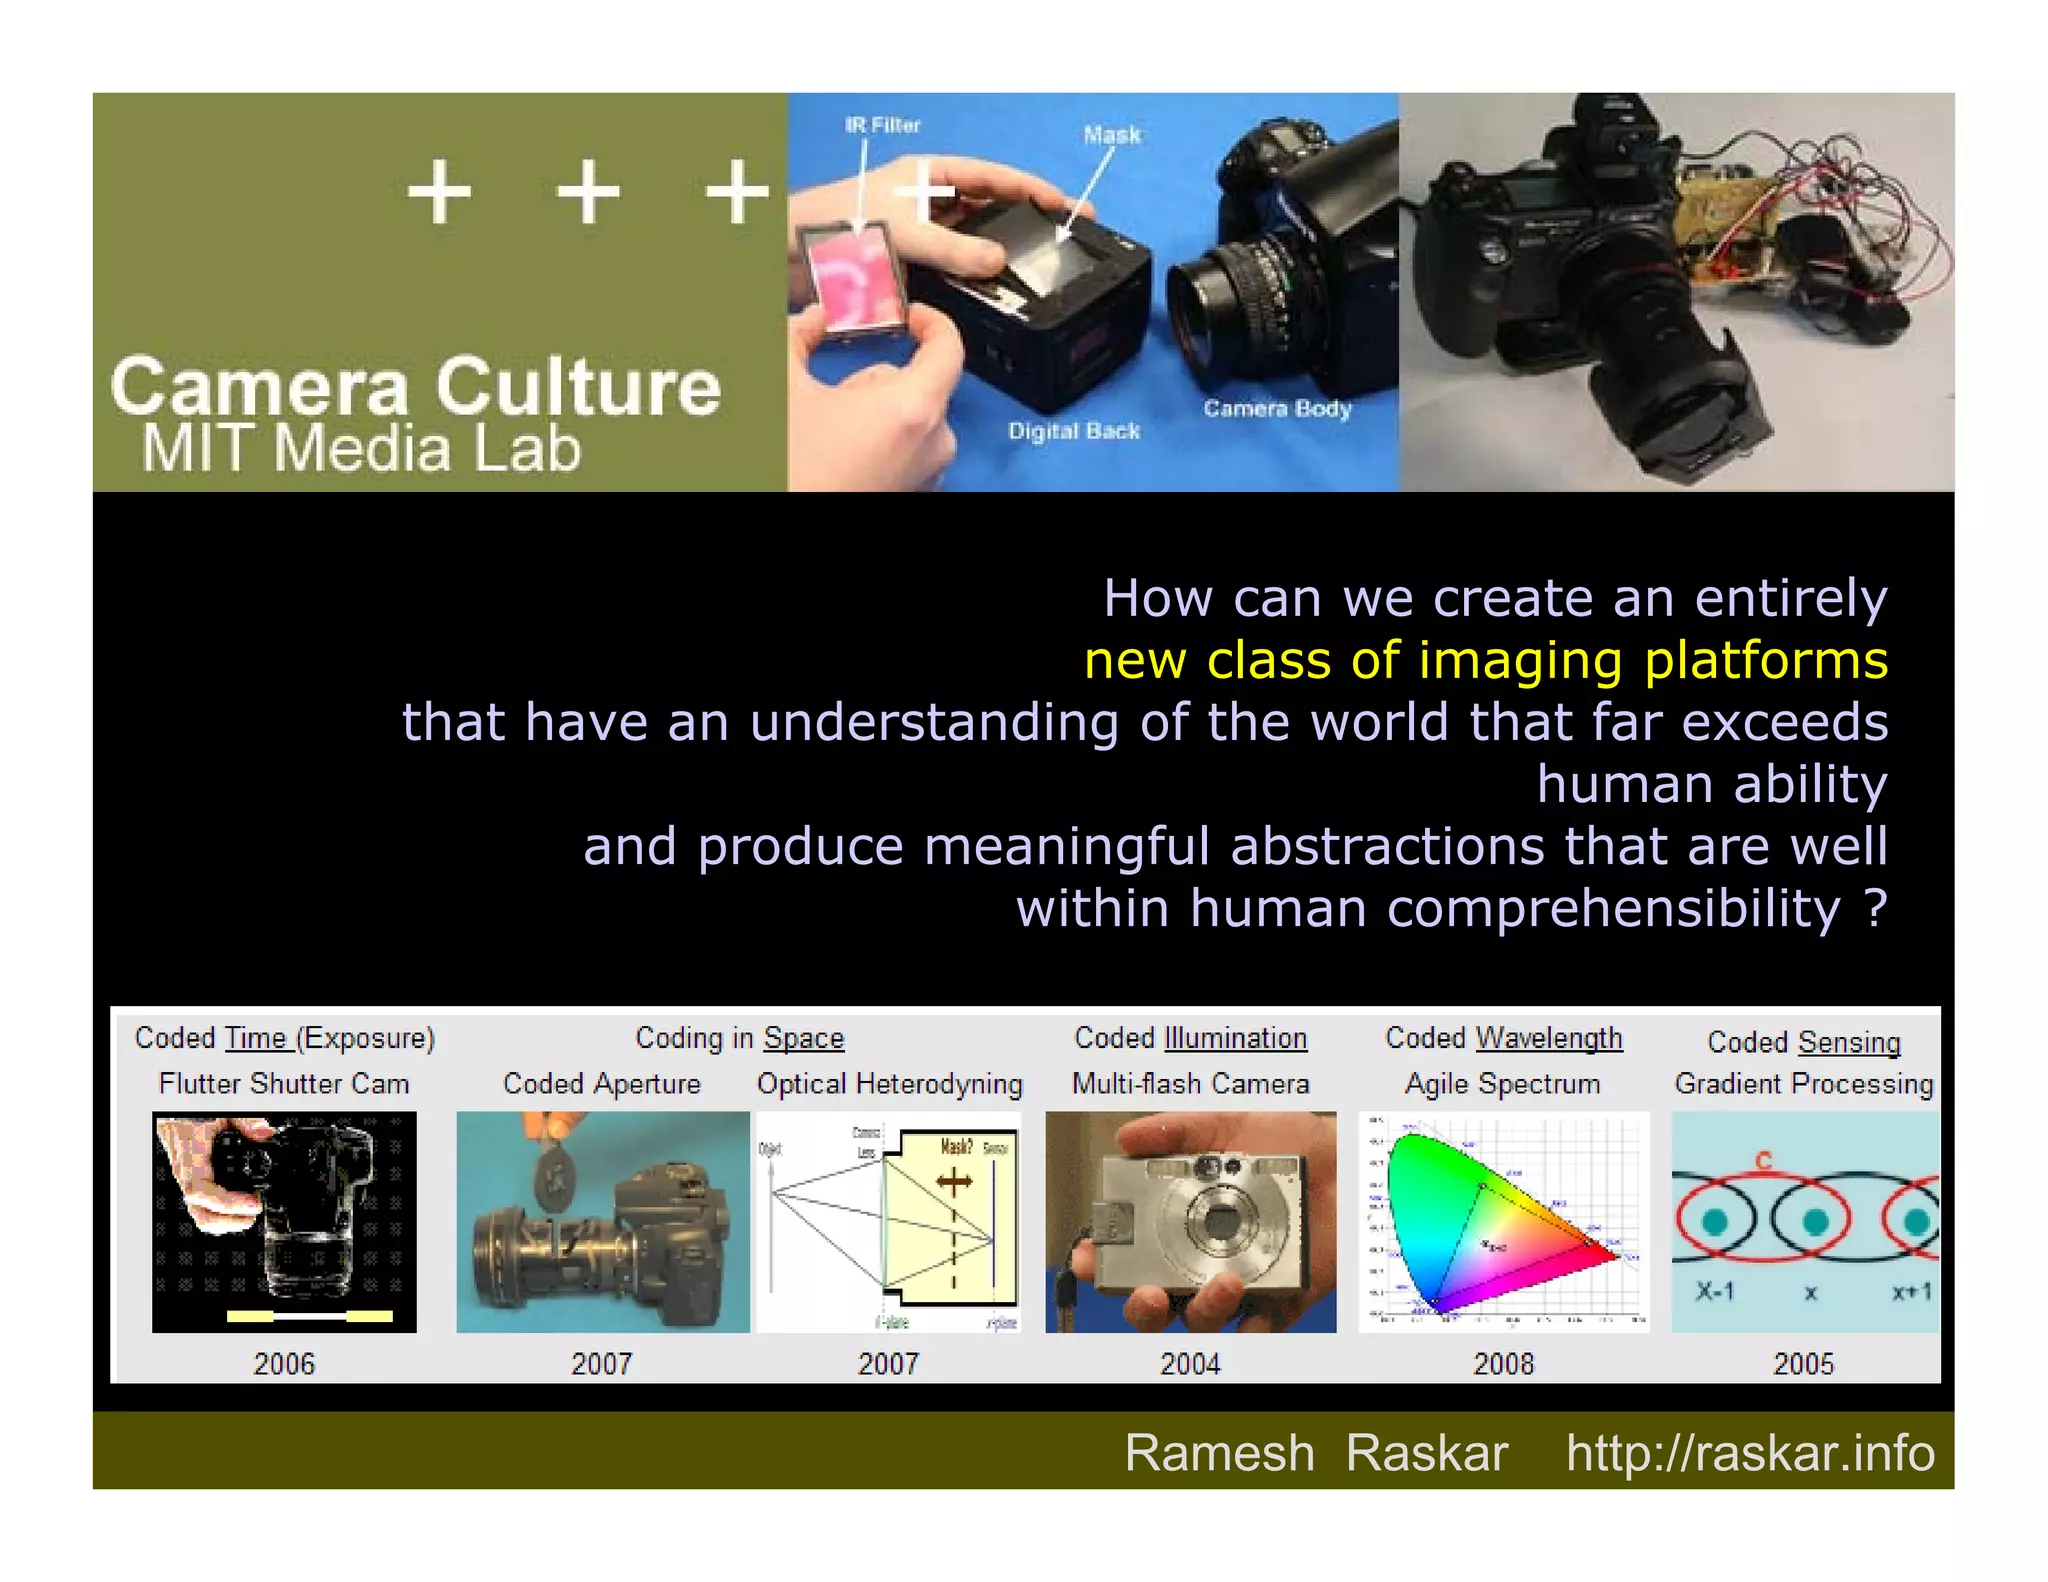Click the Digital Back labeled photo
This screenshot has height=1582, width=2048.
click(x=1092, y=291)
